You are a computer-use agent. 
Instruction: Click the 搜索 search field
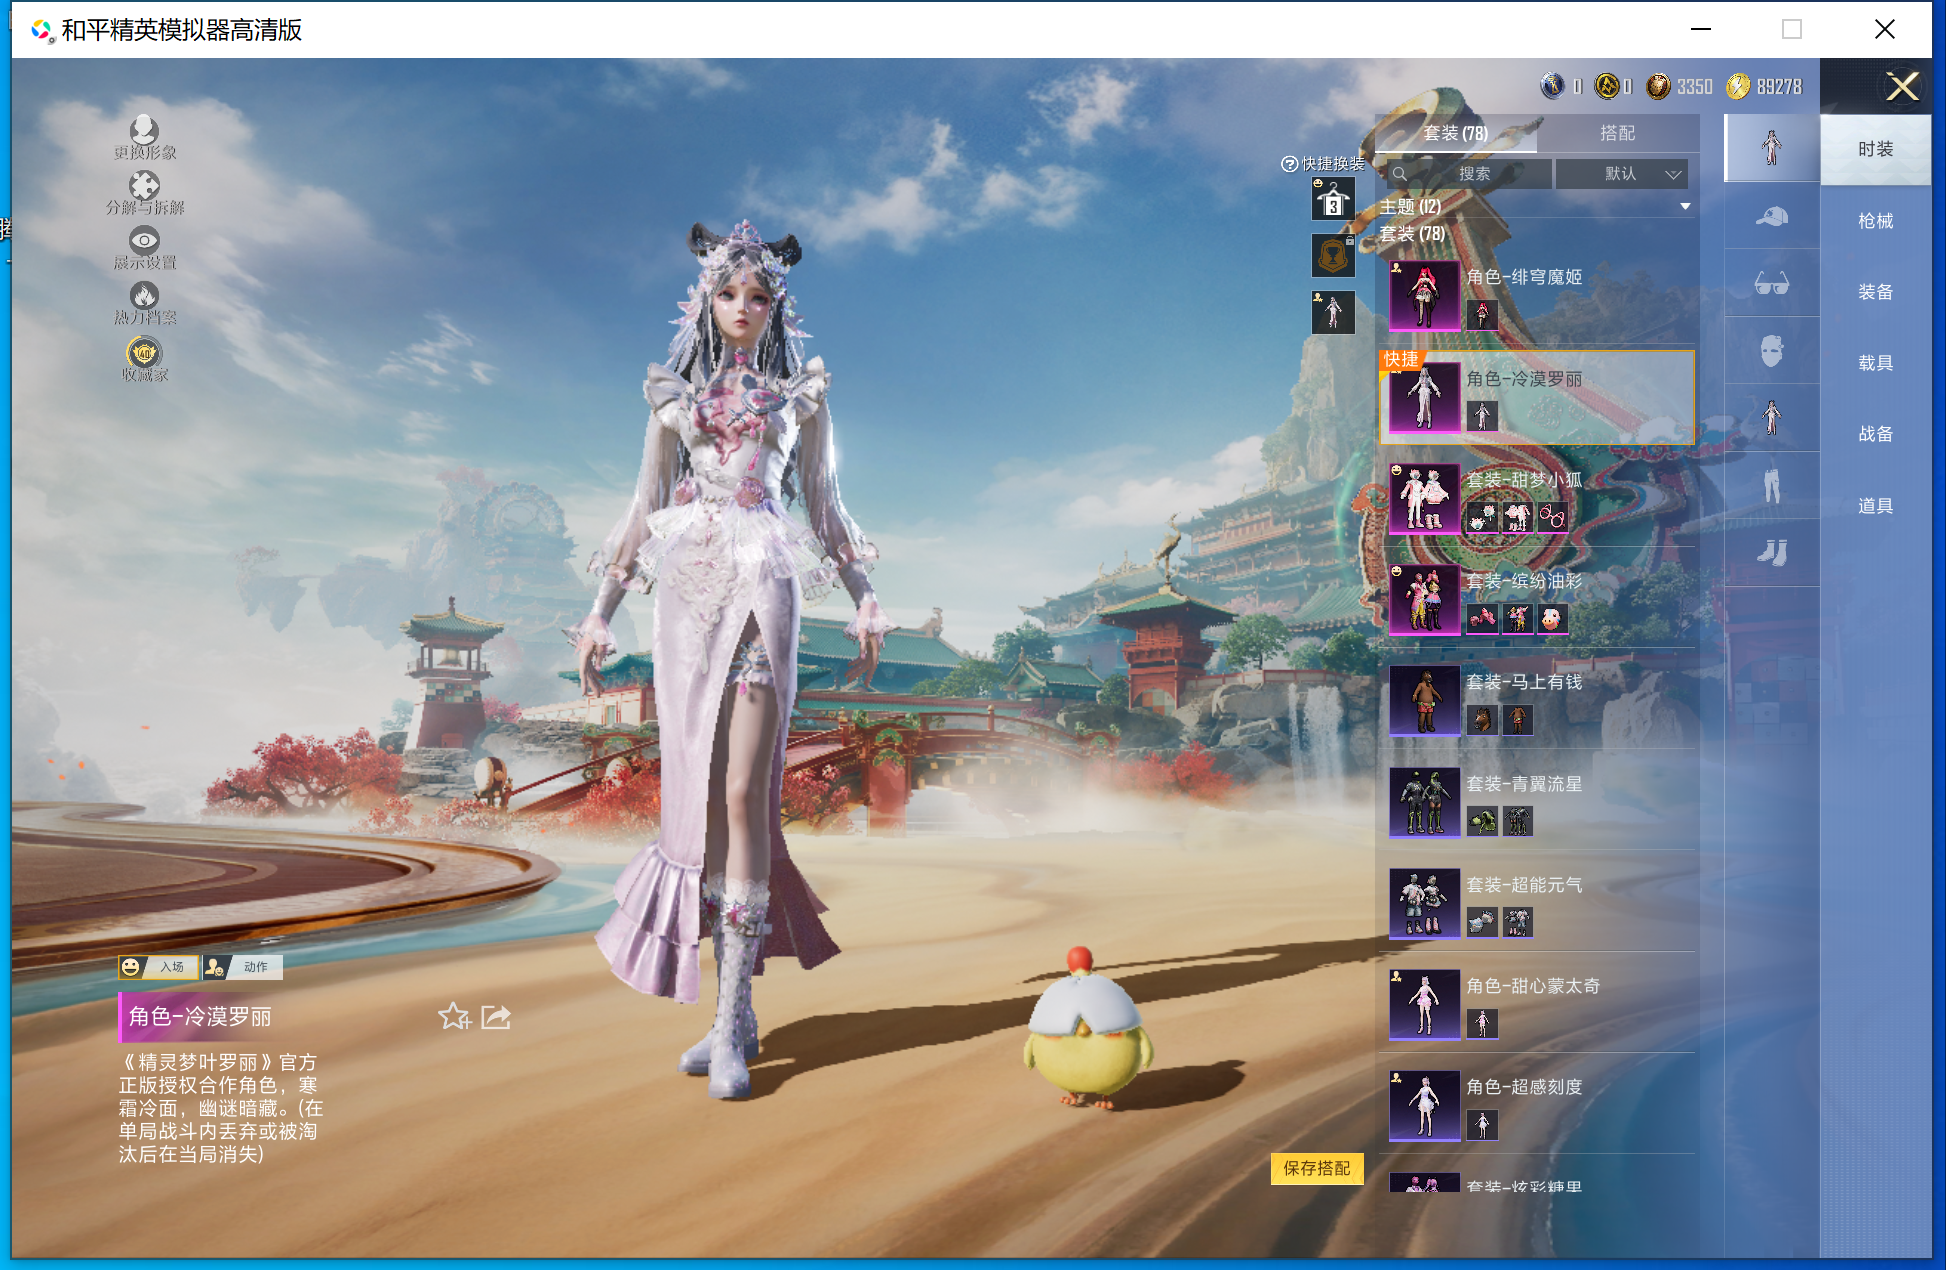click(1473, 174)
